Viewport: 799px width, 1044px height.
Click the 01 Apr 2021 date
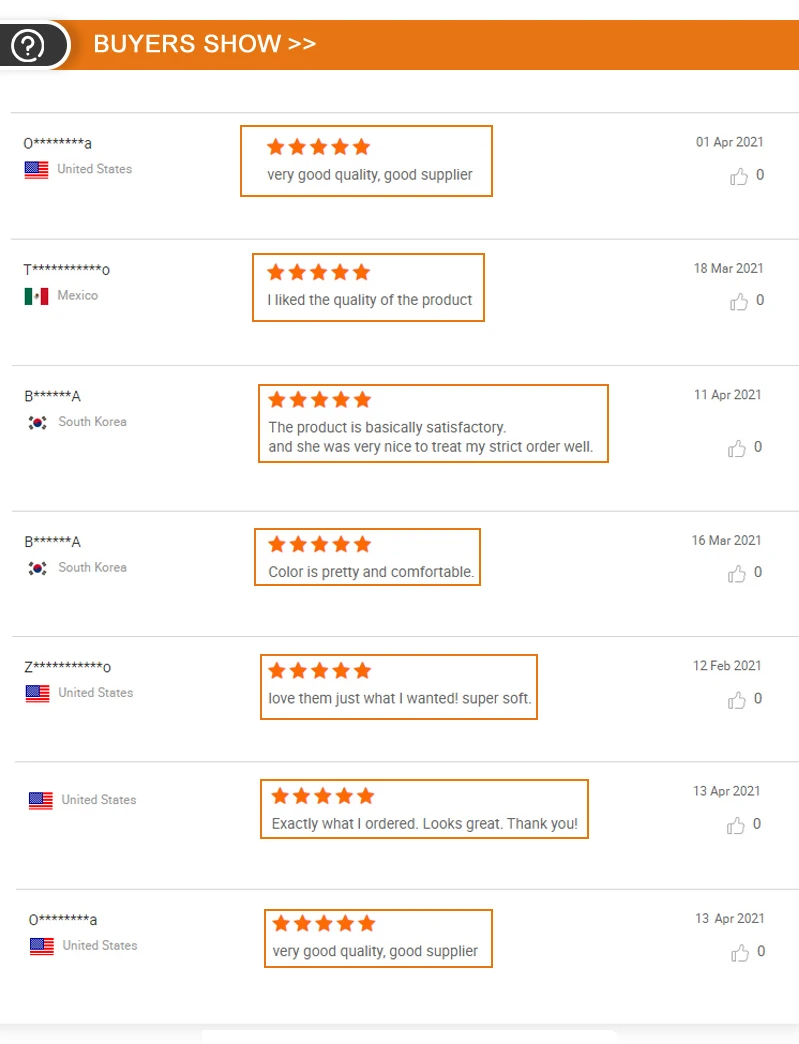pos(729,142)
